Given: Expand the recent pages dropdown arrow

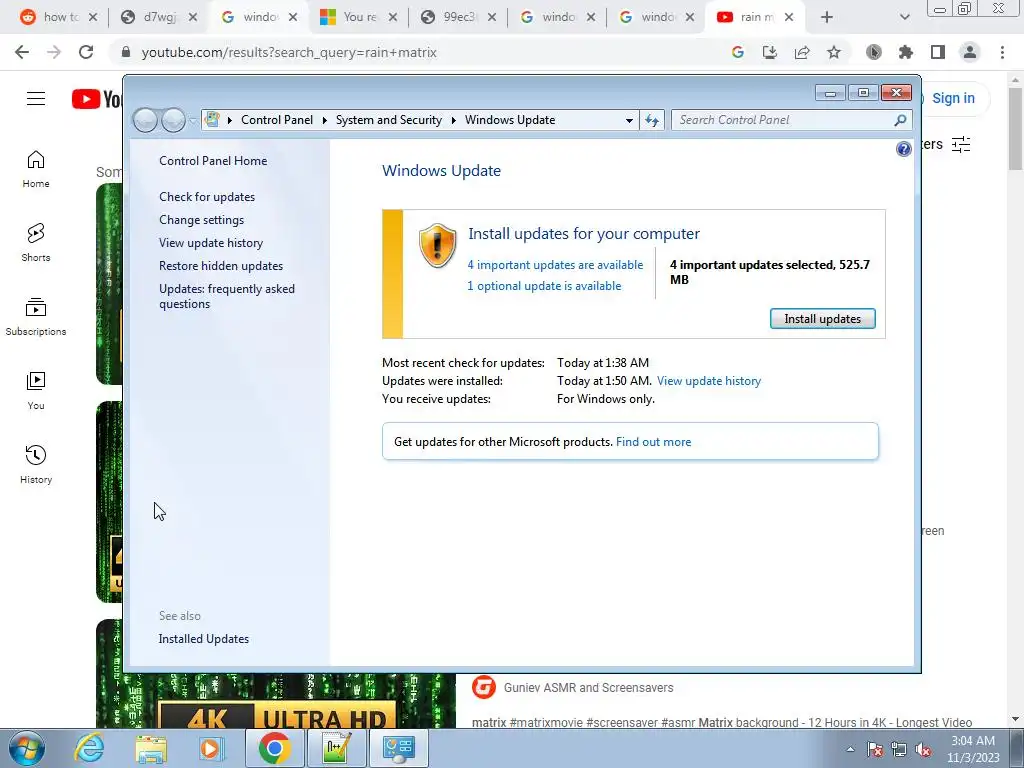Looking at the screenshot, I should (193, 121).
